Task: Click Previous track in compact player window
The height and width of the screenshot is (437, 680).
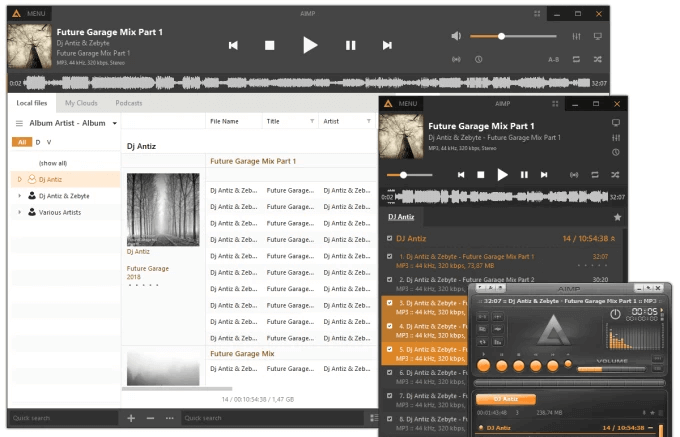Action: tap(461, 175)
